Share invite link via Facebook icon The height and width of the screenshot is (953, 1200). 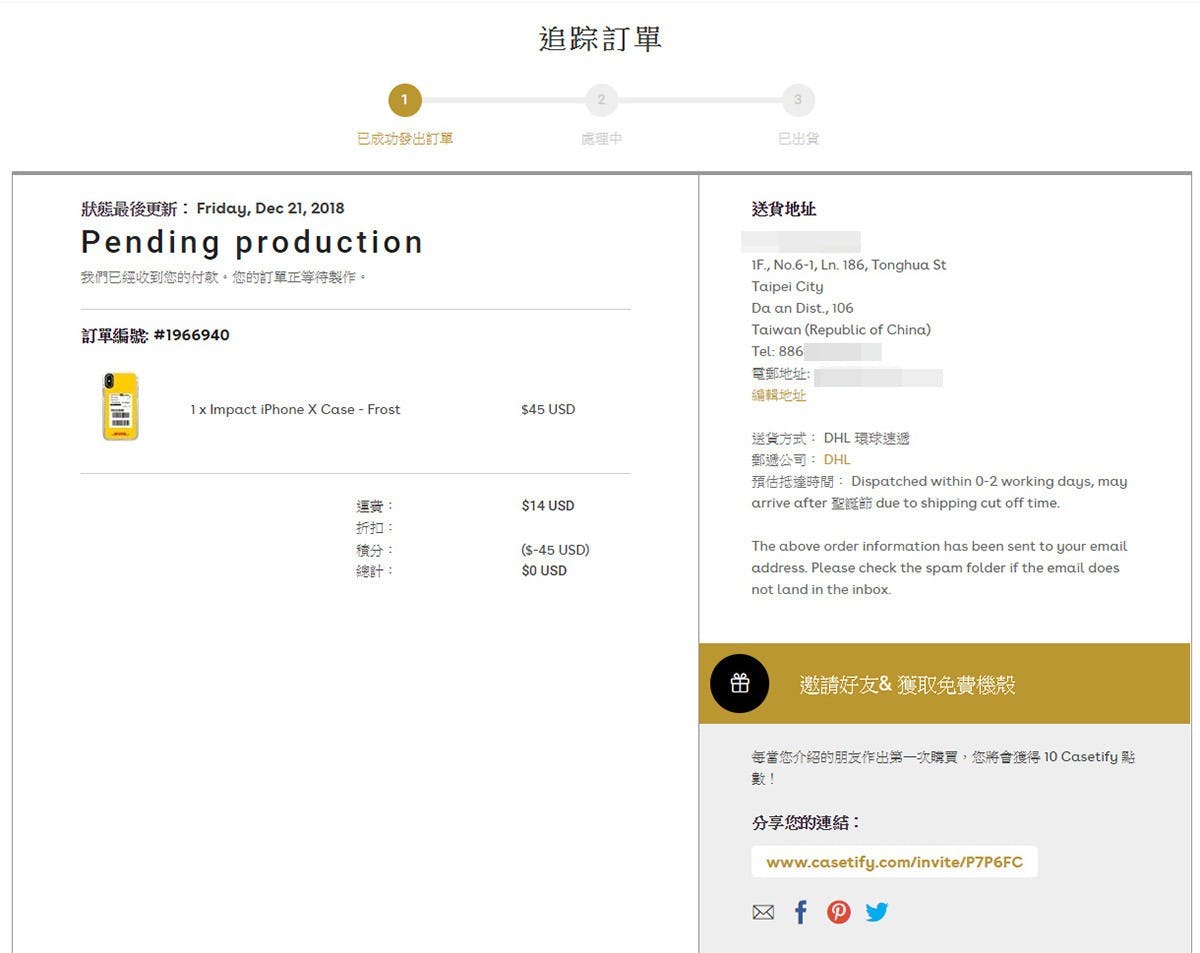click(800, 912)
